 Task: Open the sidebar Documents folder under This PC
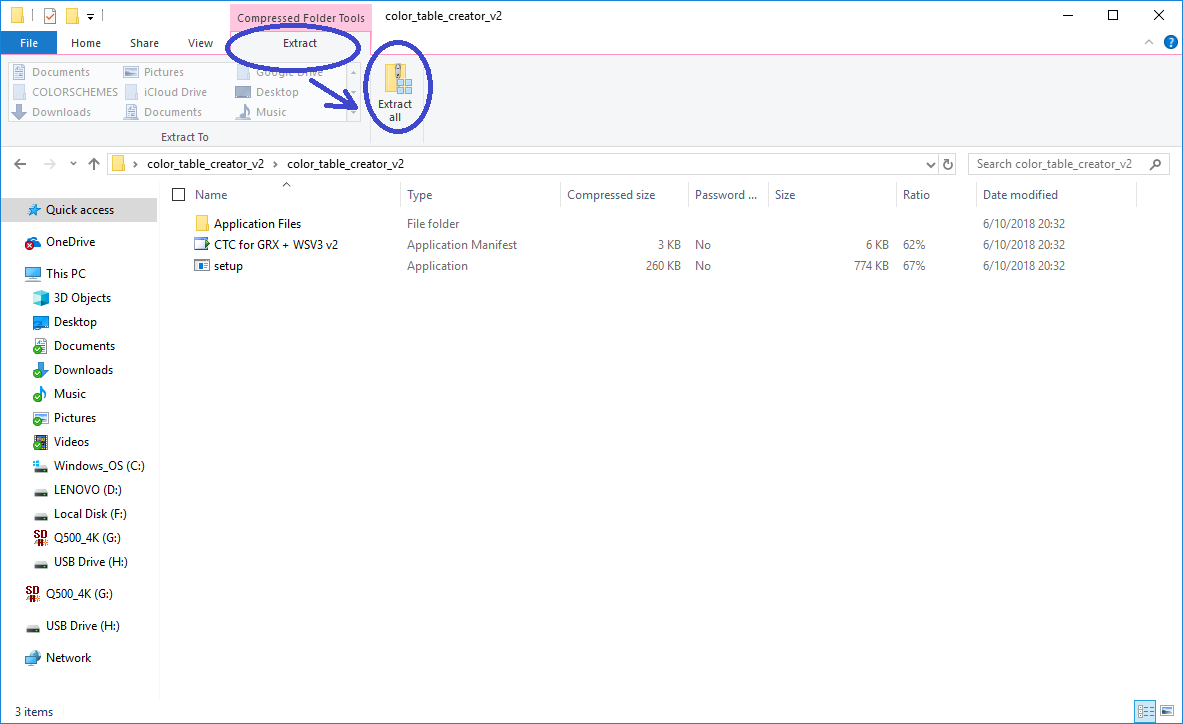[84, 346]
